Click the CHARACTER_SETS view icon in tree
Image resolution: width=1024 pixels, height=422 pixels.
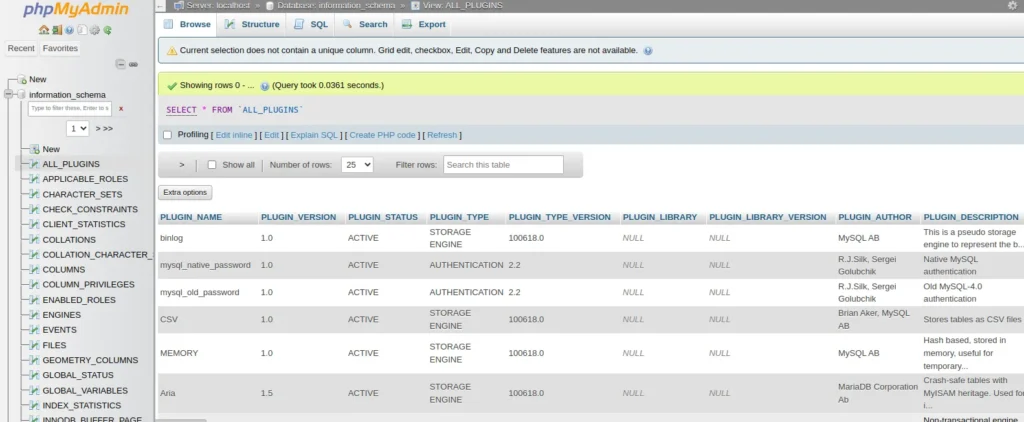[x=35, y=195]
